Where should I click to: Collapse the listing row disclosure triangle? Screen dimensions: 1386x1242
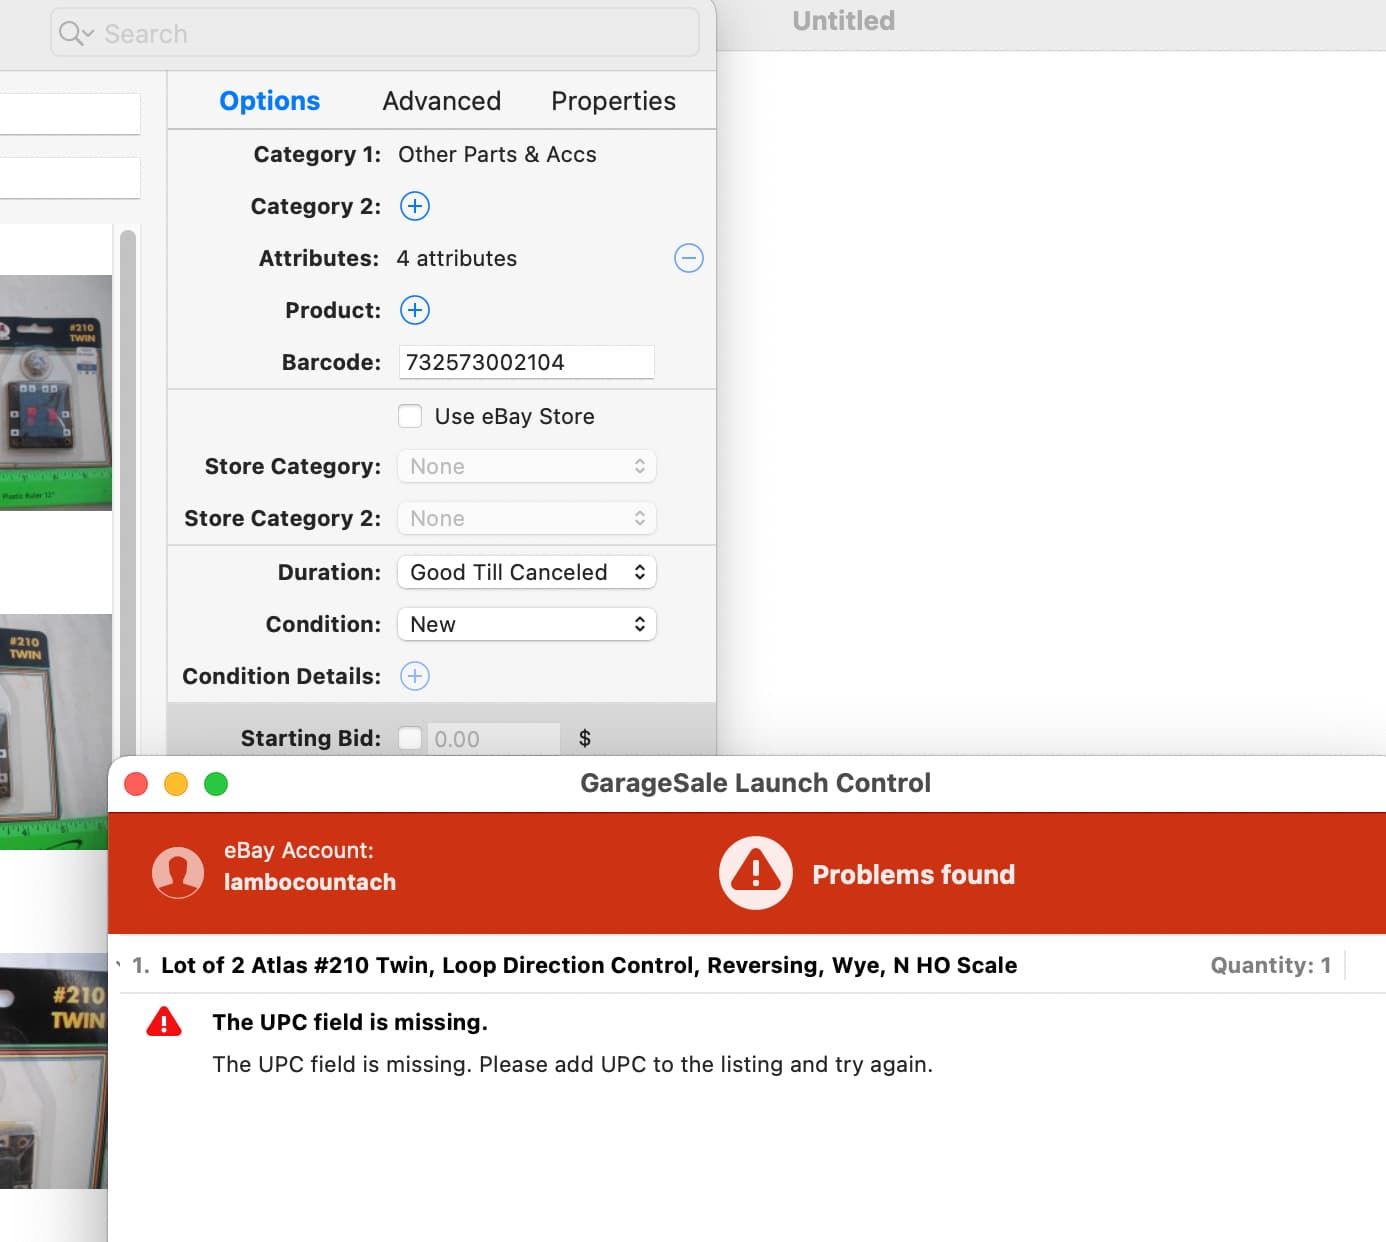(x=118, y=965)
